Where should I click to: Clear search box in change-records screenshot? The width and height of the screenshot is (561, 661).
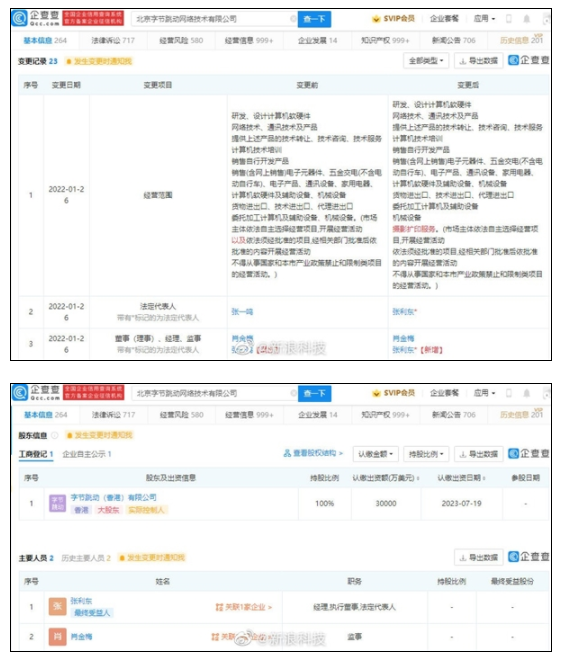click(293, 19)
